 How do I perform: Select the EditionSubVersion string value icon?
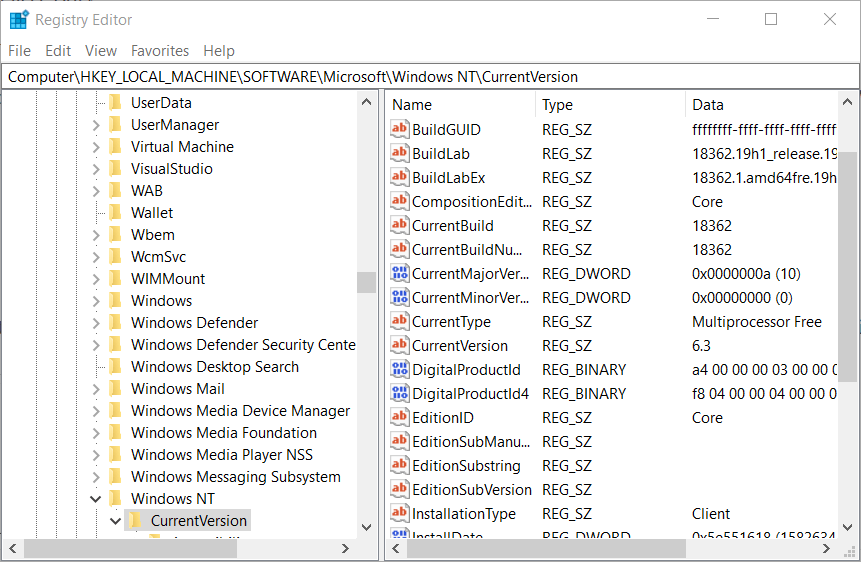[399, 489]
